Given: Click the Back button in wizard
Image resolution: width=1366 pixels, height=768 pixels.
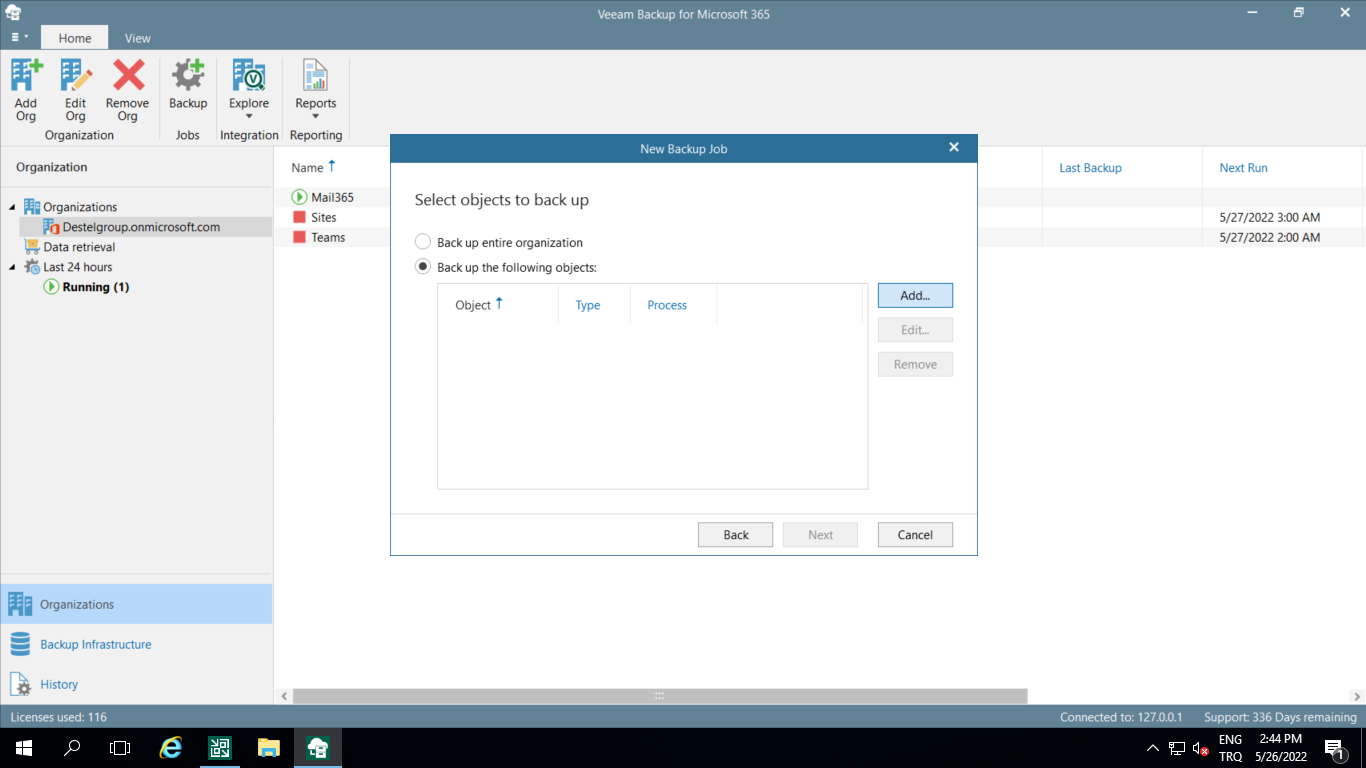Looking at the screenshot, I should [736, 535].
